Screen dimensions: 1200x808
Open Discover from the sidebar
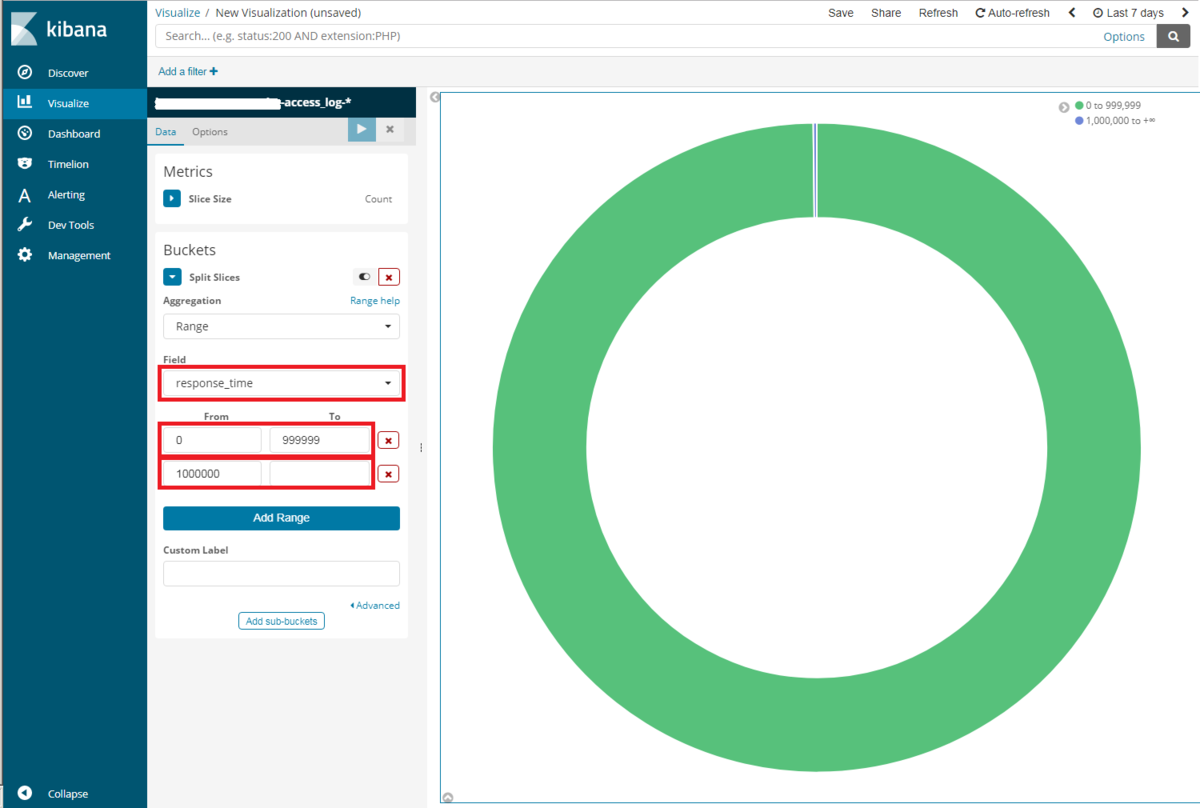pyautogui.click(x=68, y=73)
